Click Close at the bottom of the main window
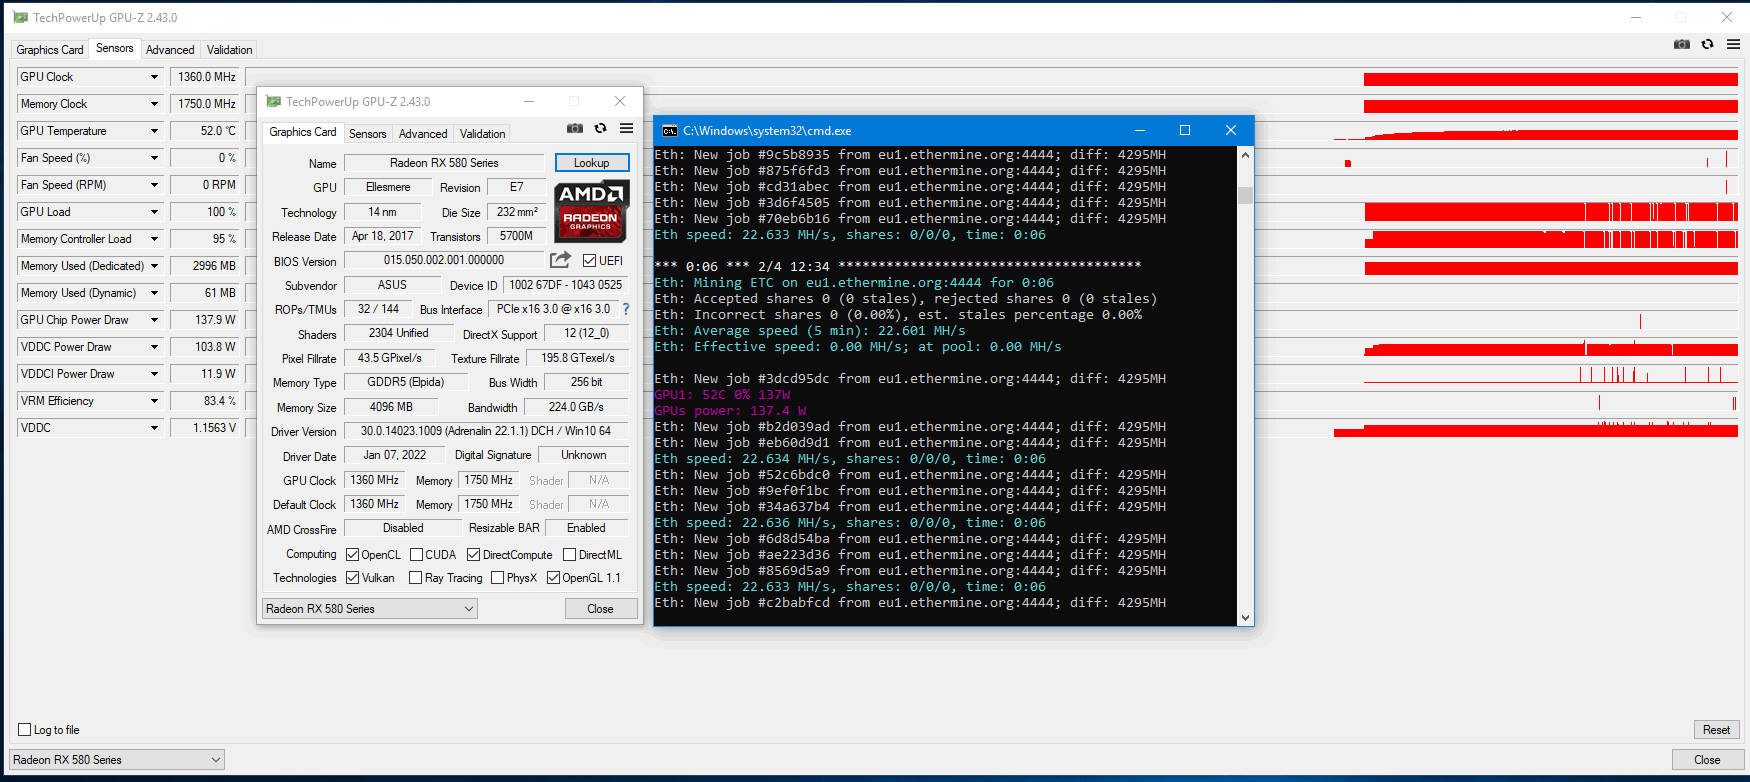 (x=1707, y=760)
